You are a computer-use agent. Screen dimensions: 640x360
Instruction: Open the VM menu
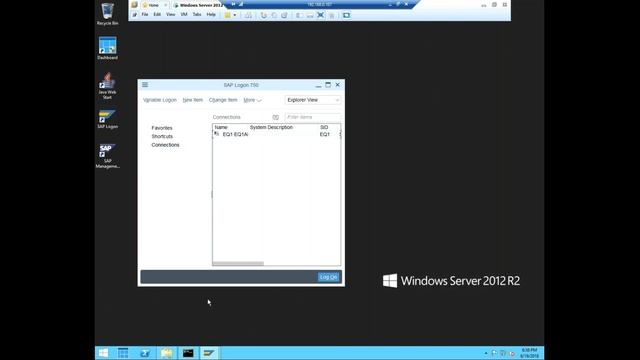(184, 14)
